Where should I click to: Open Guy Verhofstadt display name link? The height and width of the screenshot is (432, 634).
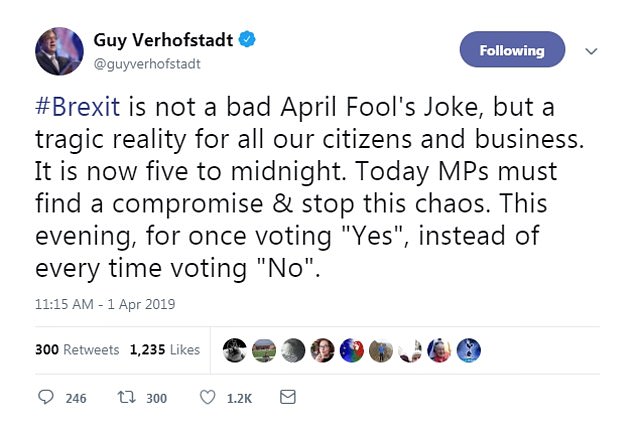166,41
